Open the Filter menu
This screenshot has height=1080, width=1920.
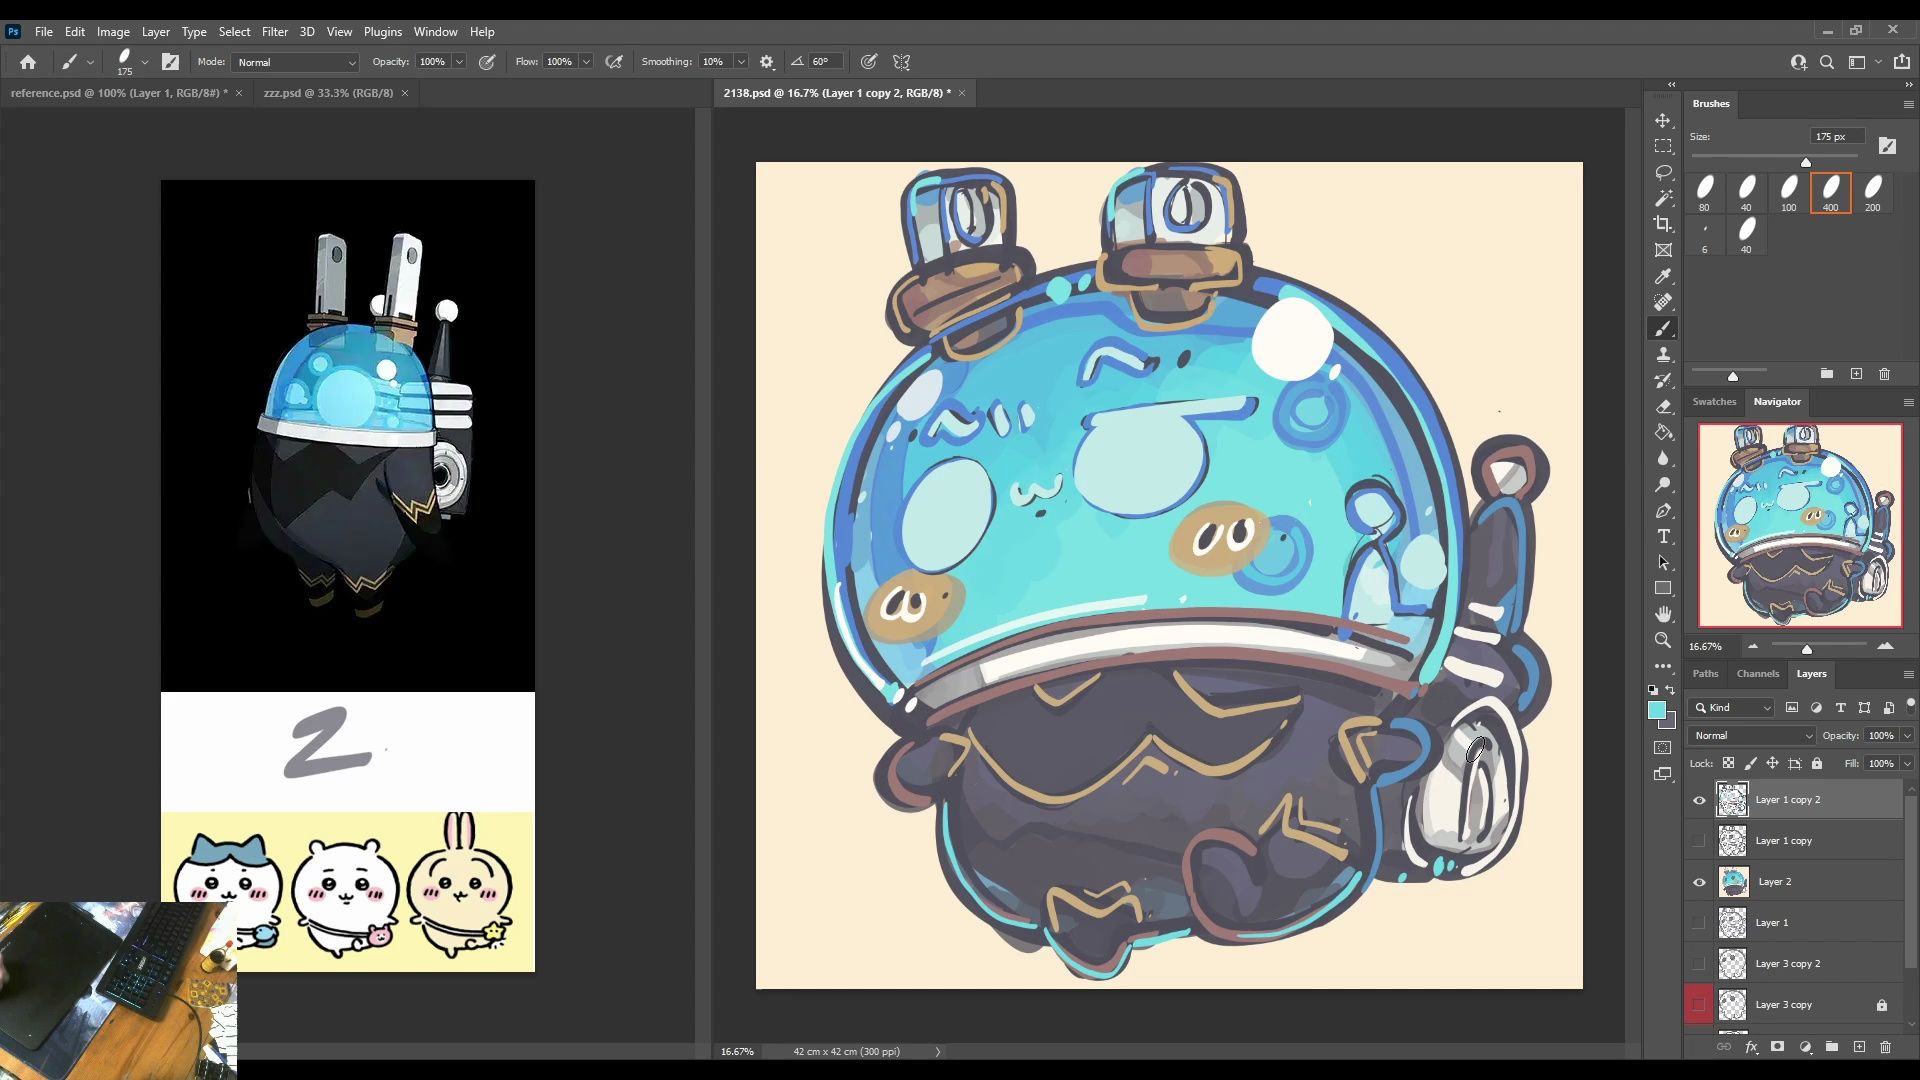pyautogui.click(x=274, y=32)
